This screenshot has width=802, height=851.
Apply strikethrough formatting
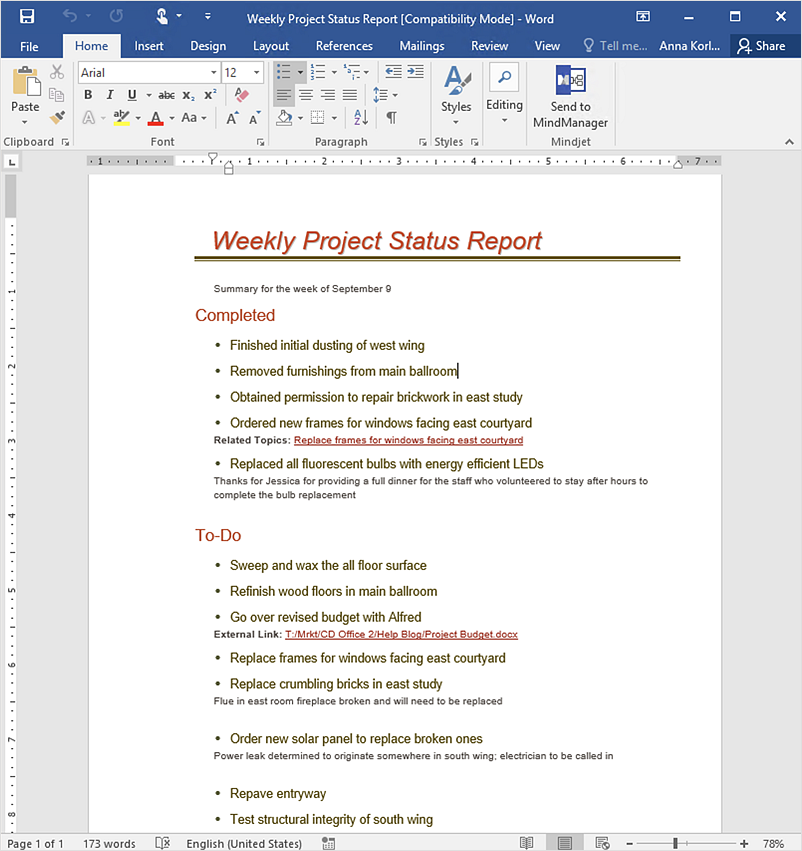click(166, 95)
